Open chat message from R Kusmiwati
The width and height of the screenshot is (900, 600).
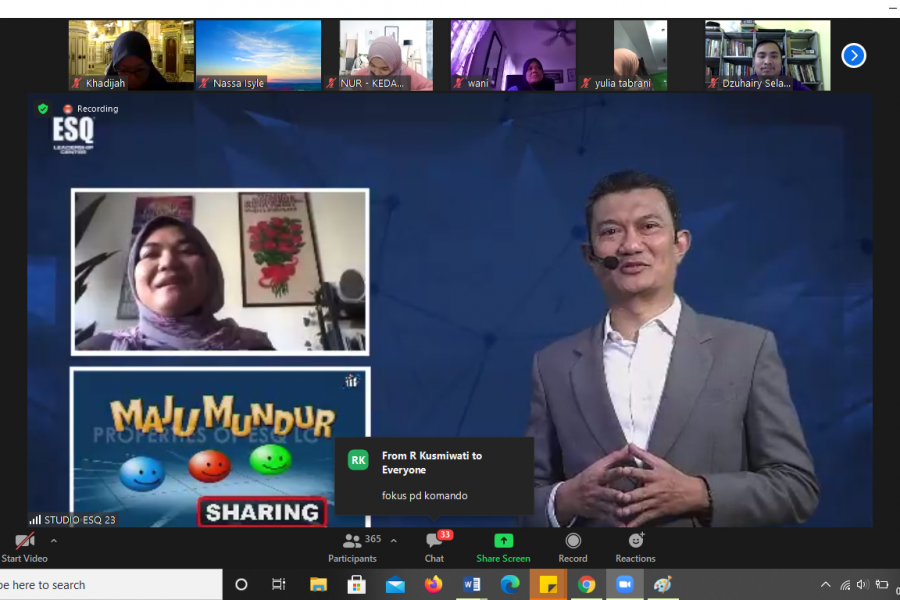click(434, 475)
